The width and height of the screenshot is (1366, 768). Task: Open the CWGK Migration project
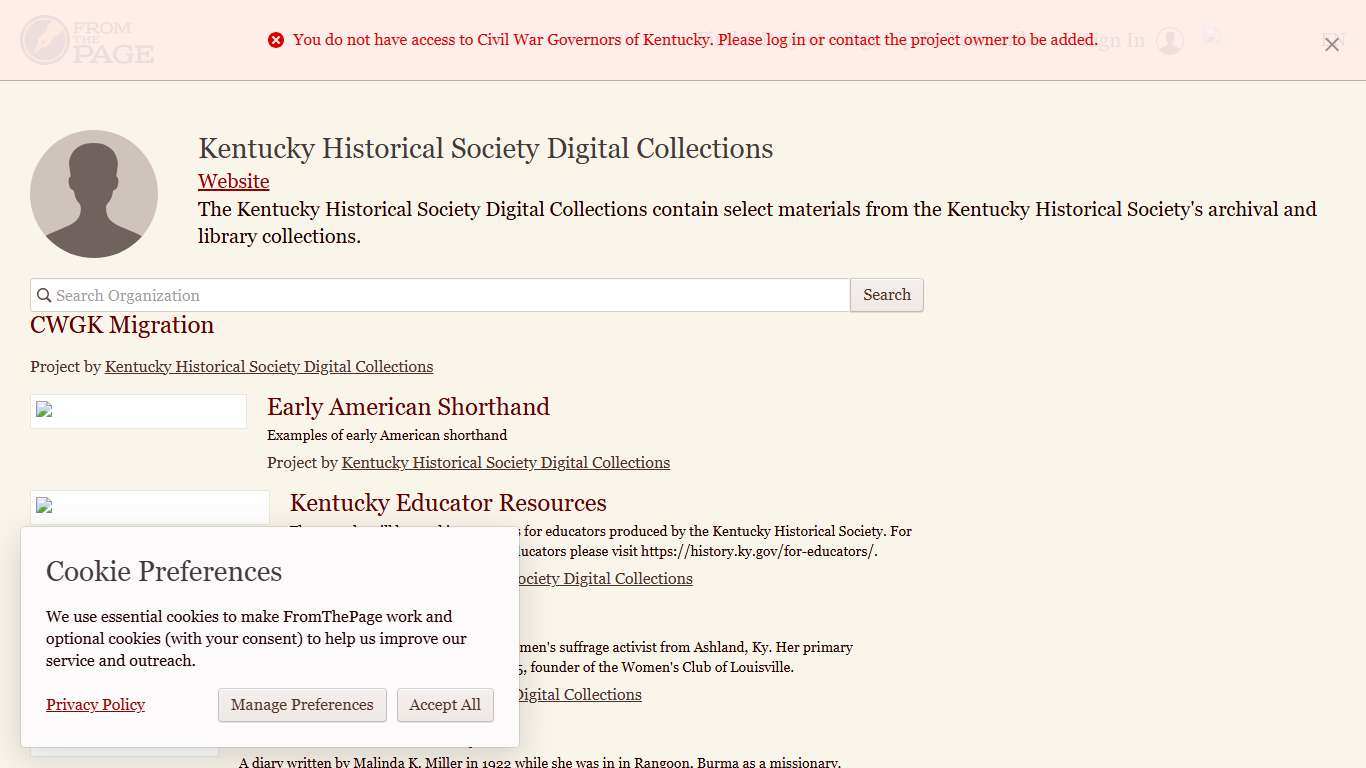click(x=121, y=325)
